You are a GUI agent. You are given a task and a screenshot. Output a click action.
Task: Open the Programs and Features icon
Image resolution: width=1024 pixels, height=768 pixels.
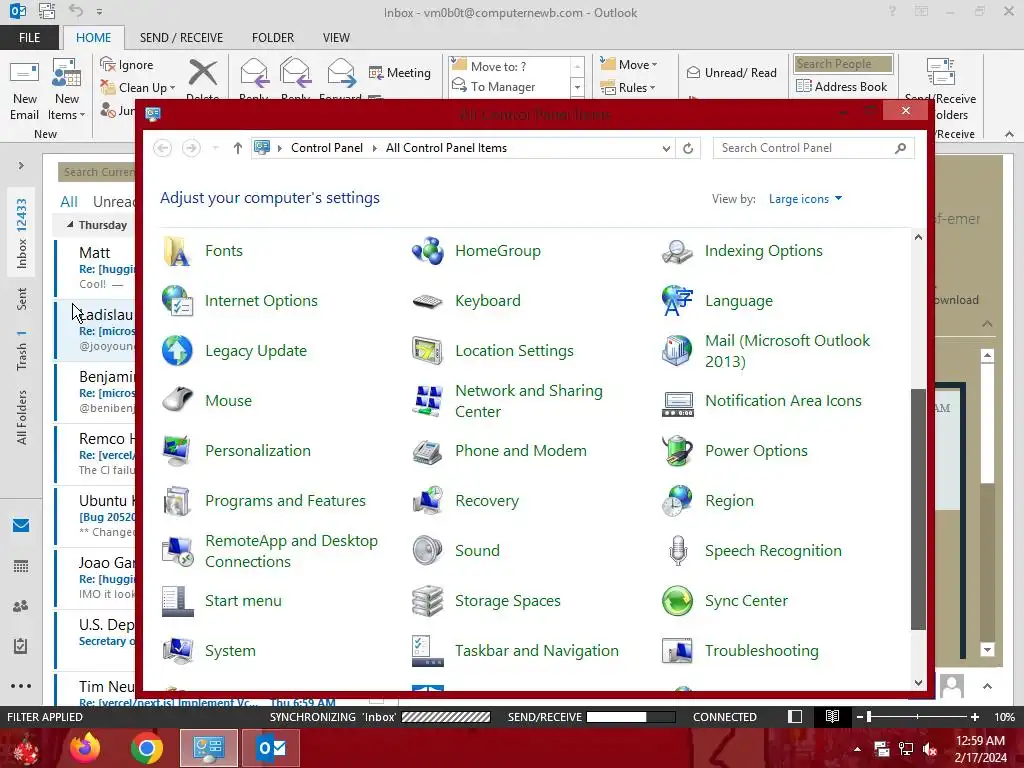[177, 501]
